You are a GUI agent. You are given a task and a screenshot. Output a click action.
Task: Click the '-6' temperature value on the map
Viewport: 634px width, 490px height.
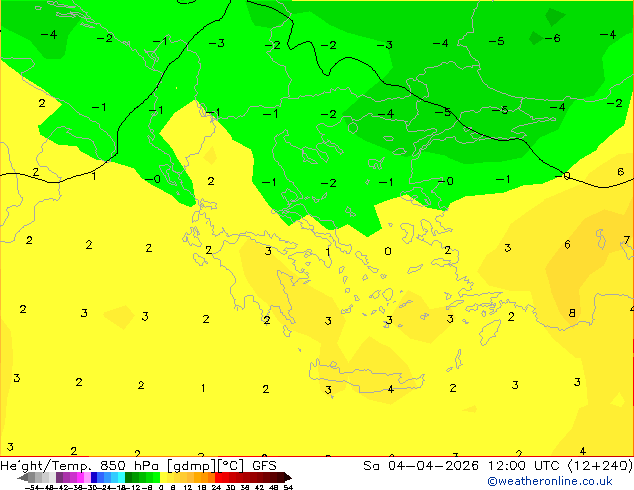tap(552, 38)
